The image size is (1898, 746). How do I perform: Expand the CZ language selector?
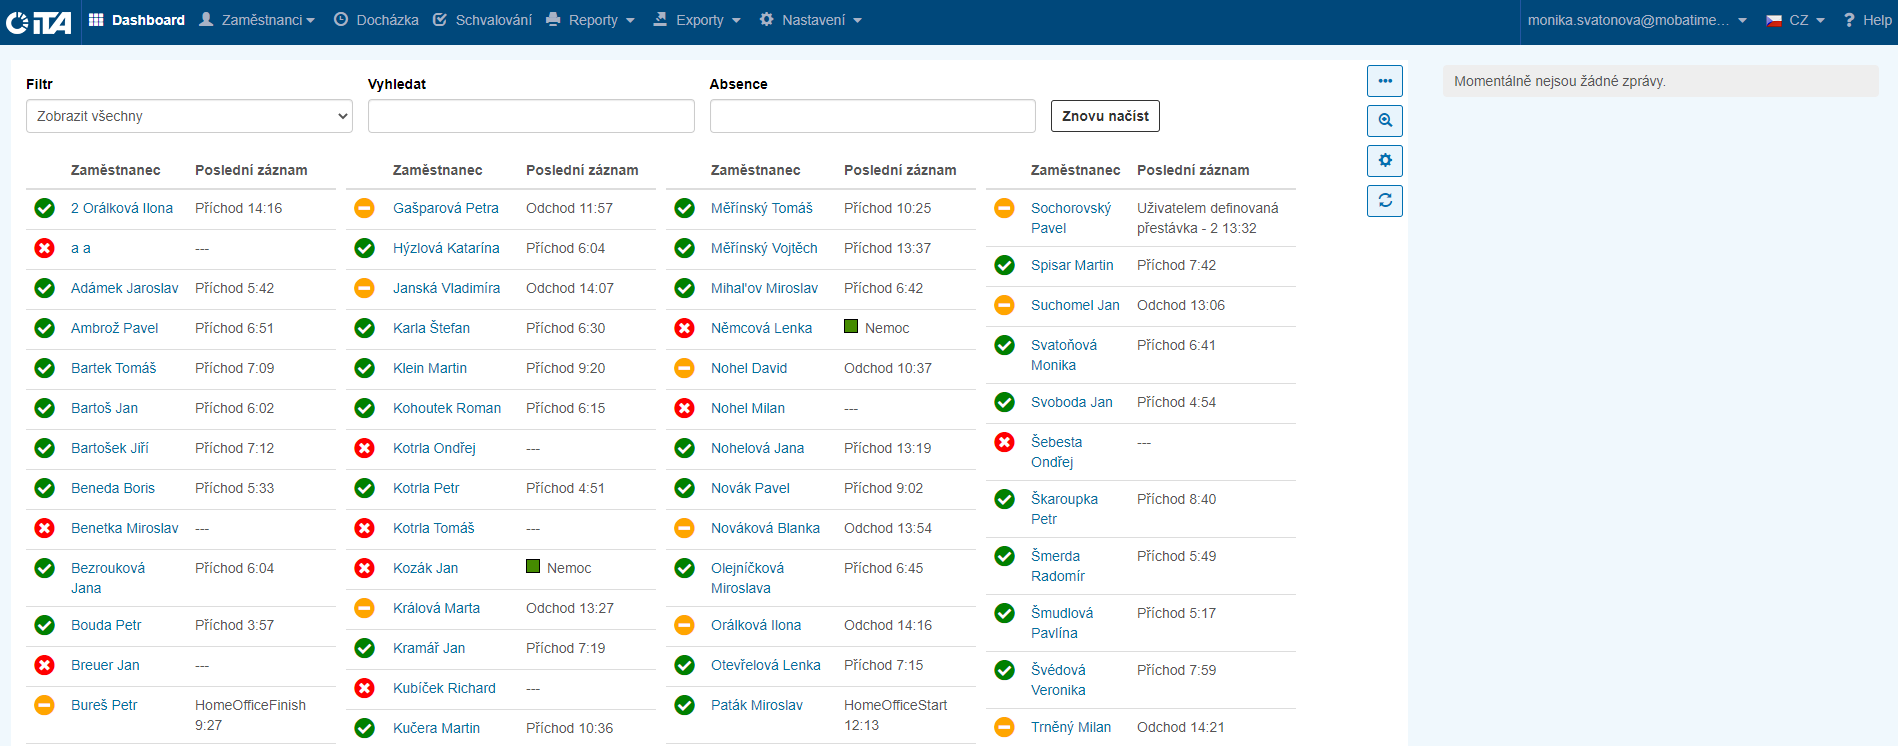point(1796,20)
